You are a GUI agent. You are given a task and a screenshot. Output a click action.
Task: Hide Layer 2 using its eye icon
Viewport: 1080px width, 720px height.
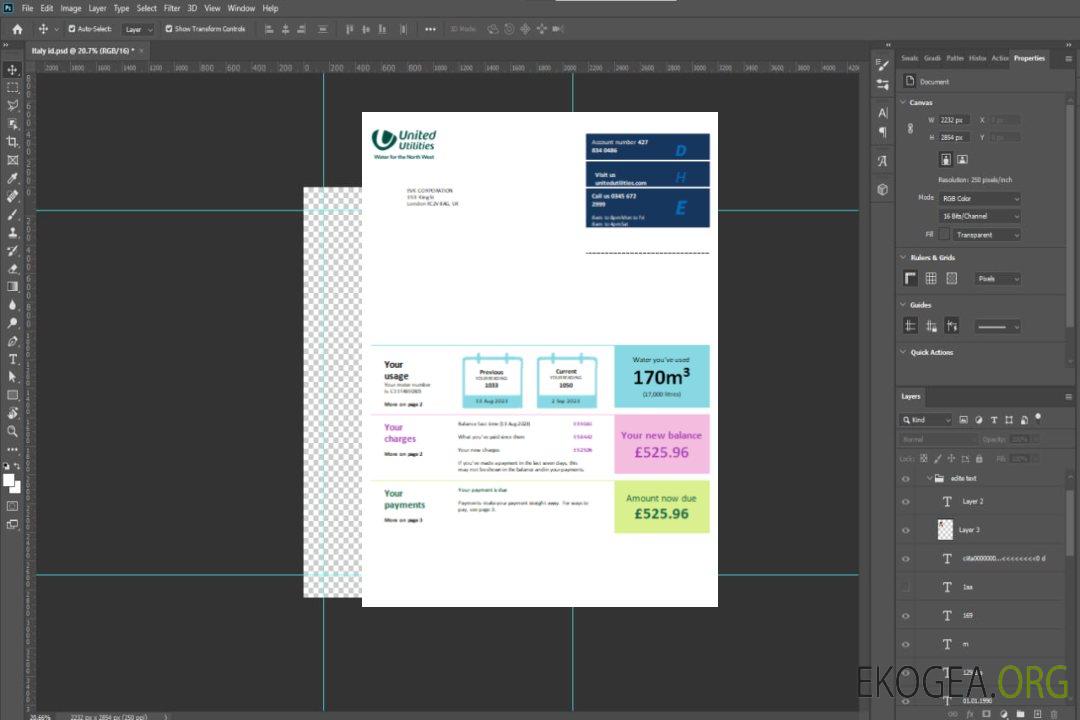(x=905, y=502)
